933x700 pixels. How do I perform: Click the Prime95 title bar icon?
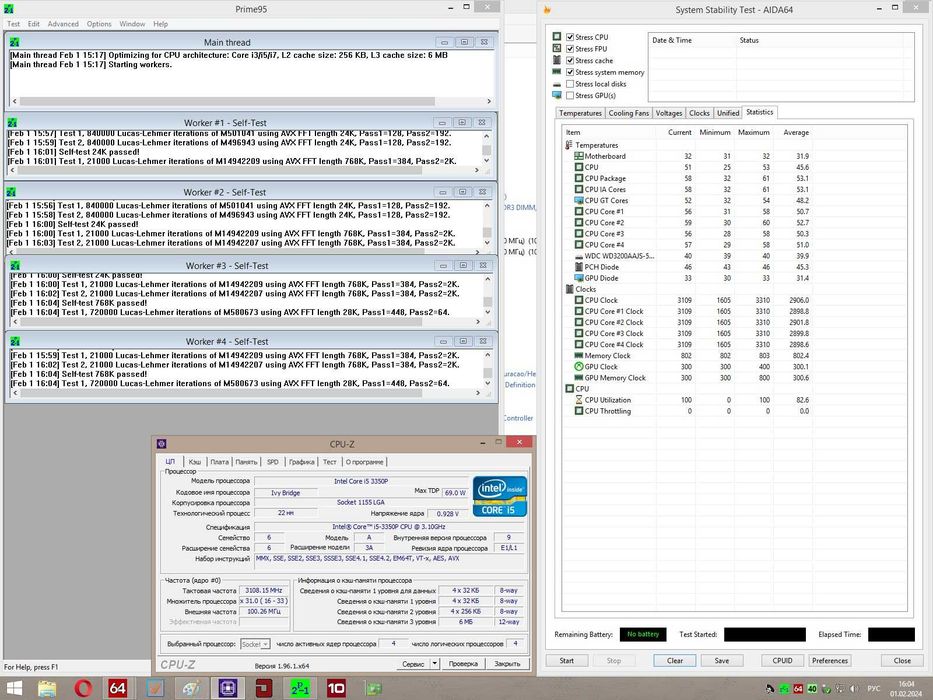[9, 9]
